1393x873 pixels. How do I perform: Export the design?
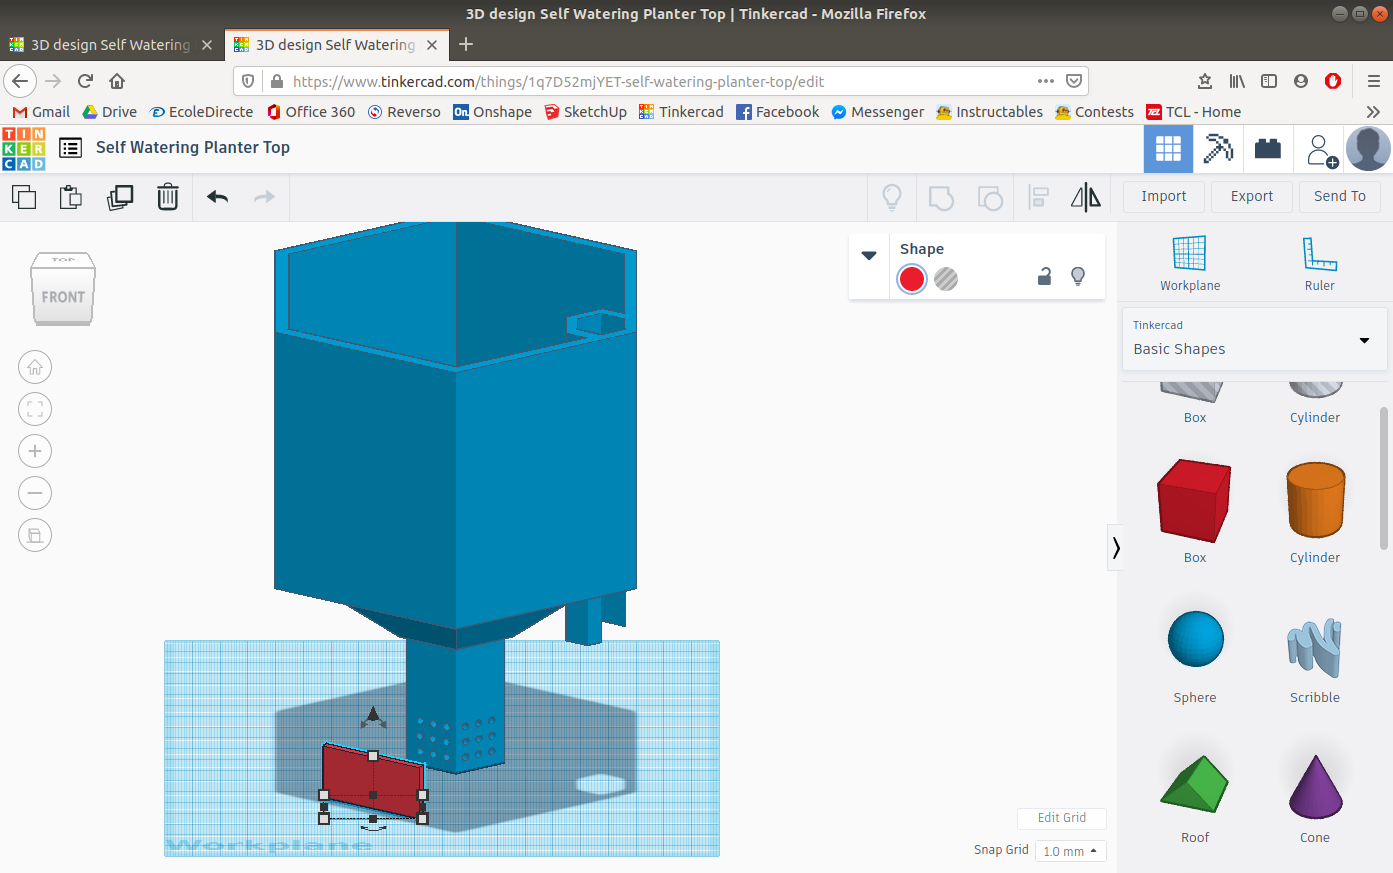[1251, 196]
